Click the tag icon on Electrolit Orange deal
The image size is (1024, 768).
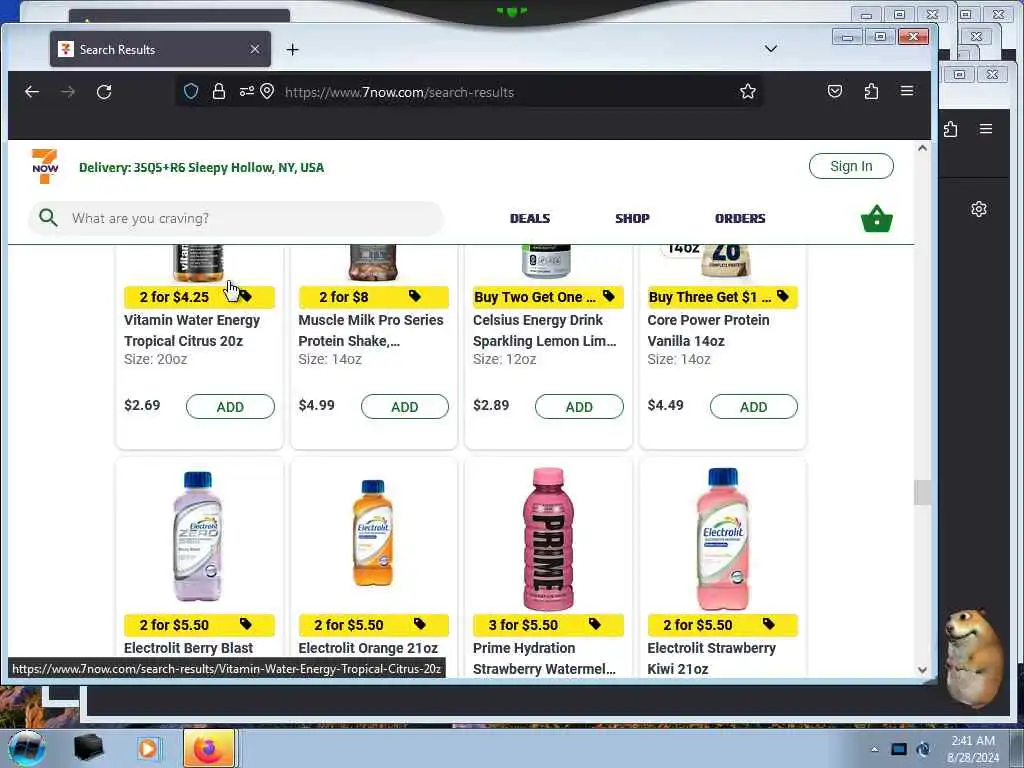point(420,624)
